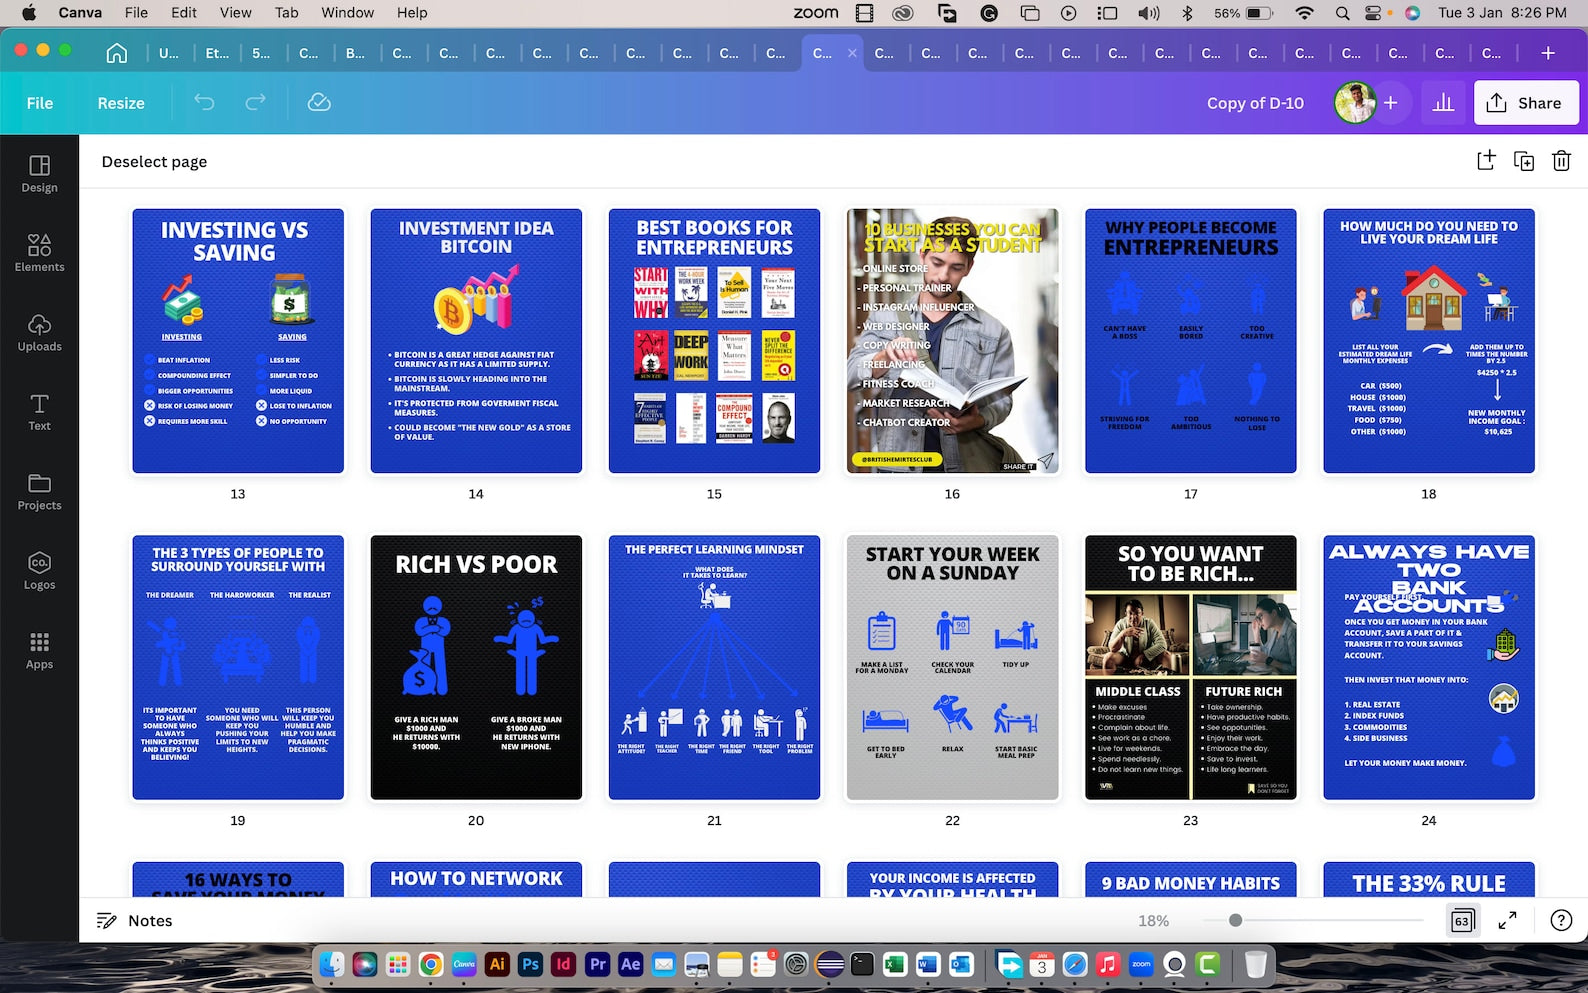The image size is (1588, 993).
Task: Open the Logos panel
Action: 39,571
